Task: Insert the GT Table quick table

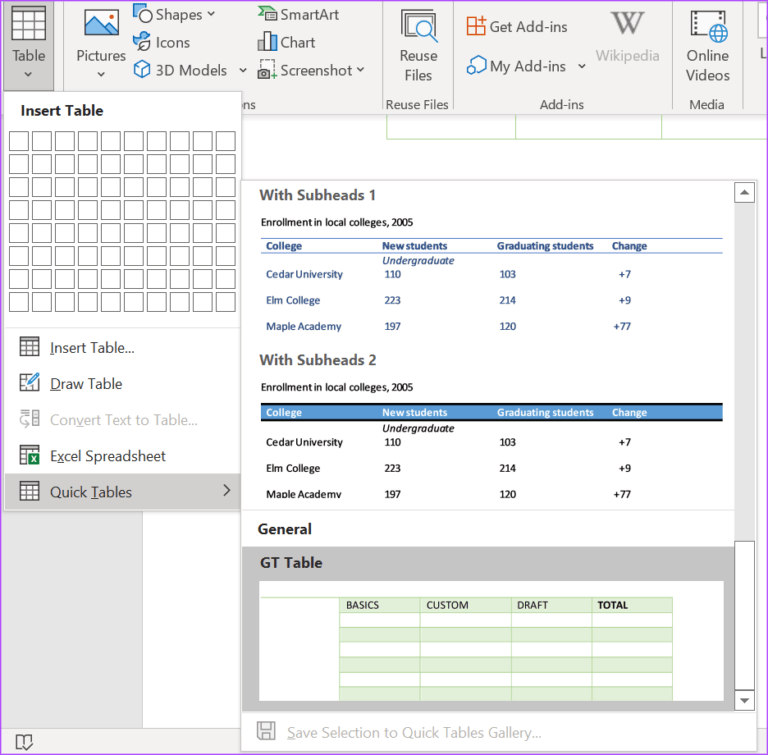Action: pyautogui.click(x=488, y=629)
